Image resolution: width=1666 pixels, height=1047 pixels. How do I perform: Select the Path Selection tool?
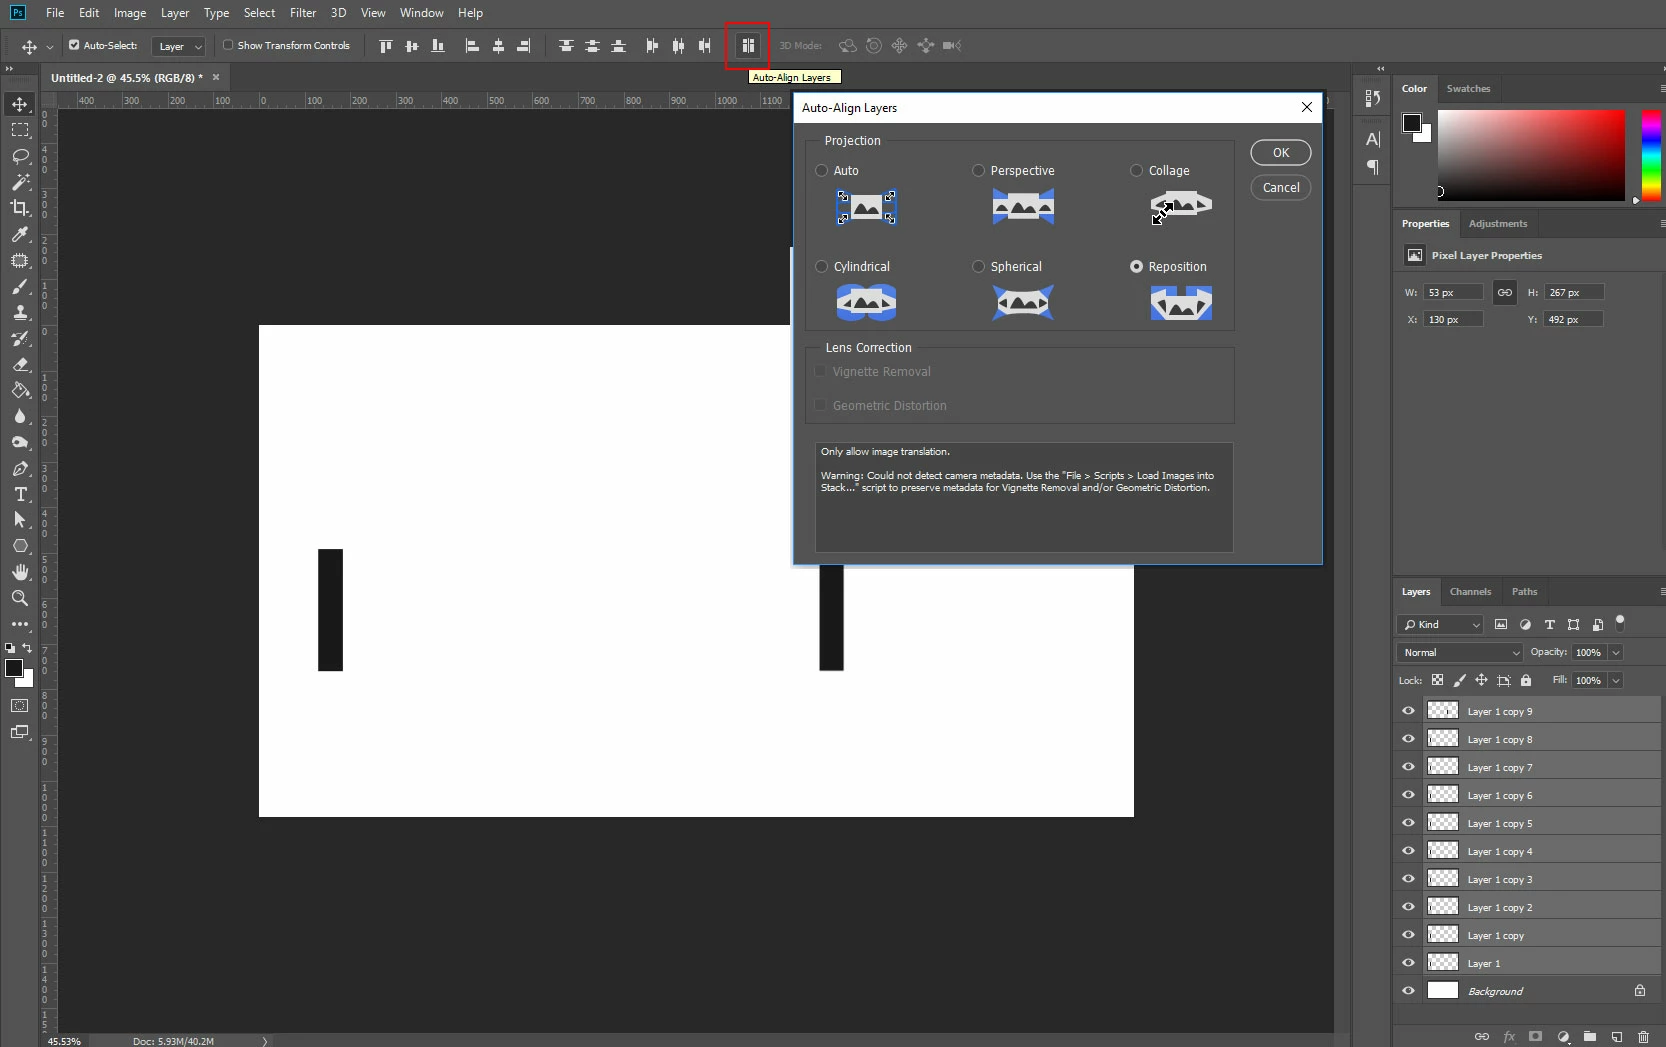coord(20,520)
